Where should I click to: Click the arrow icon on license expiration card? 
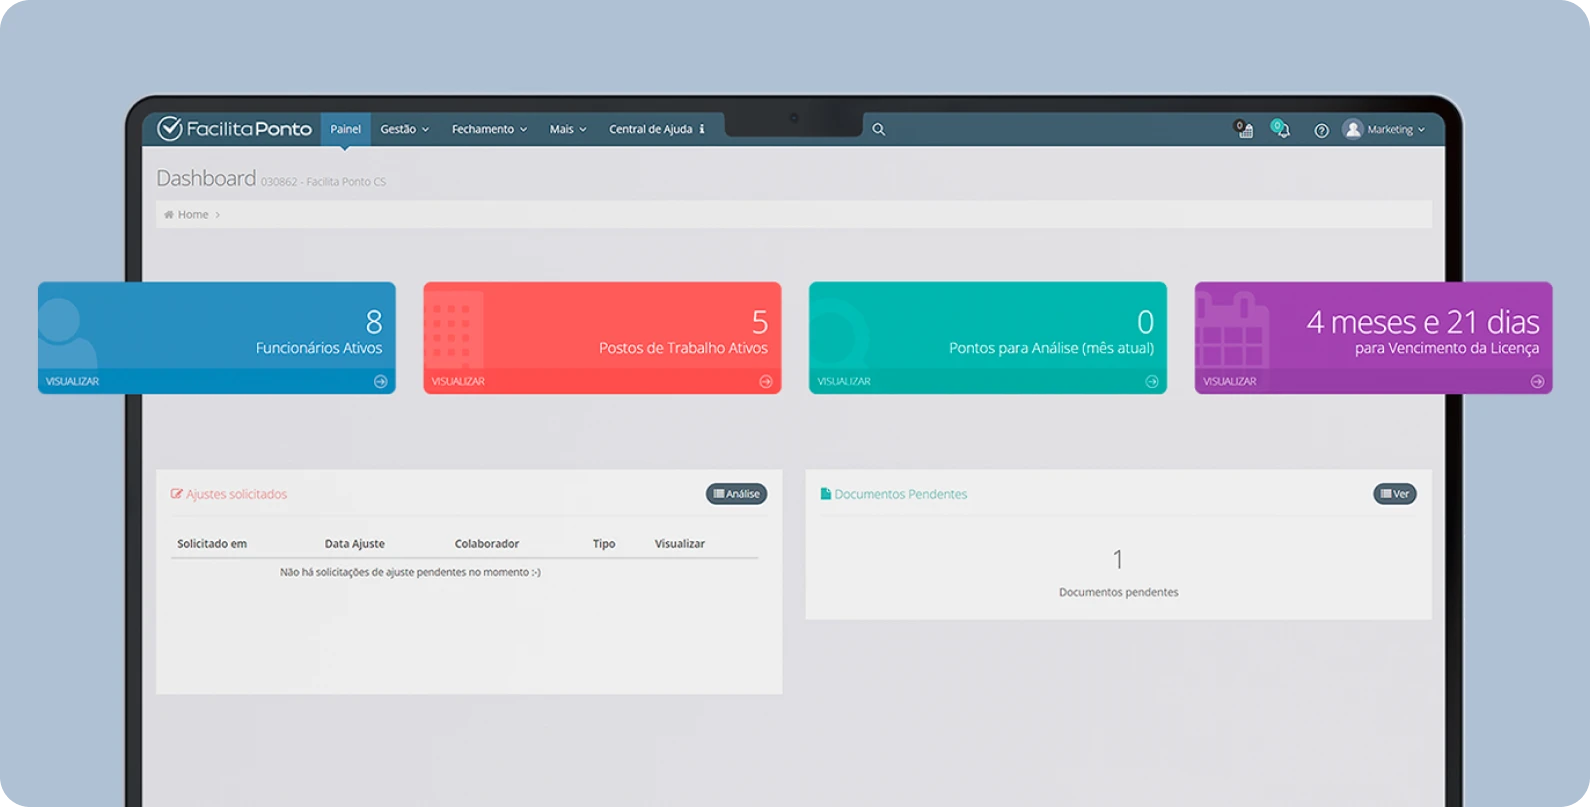(x=1537, y=381)
